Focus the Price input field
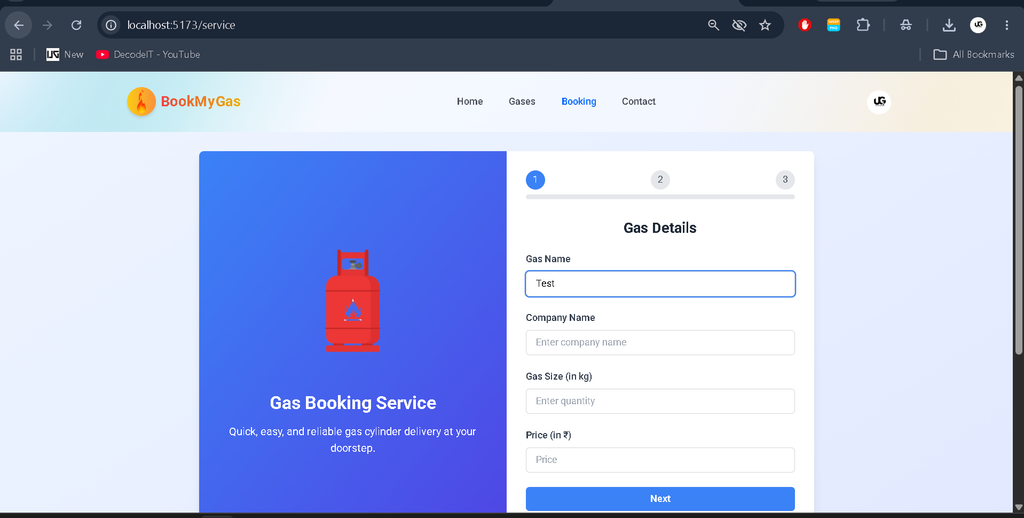1024x518 pixels. 660,460
